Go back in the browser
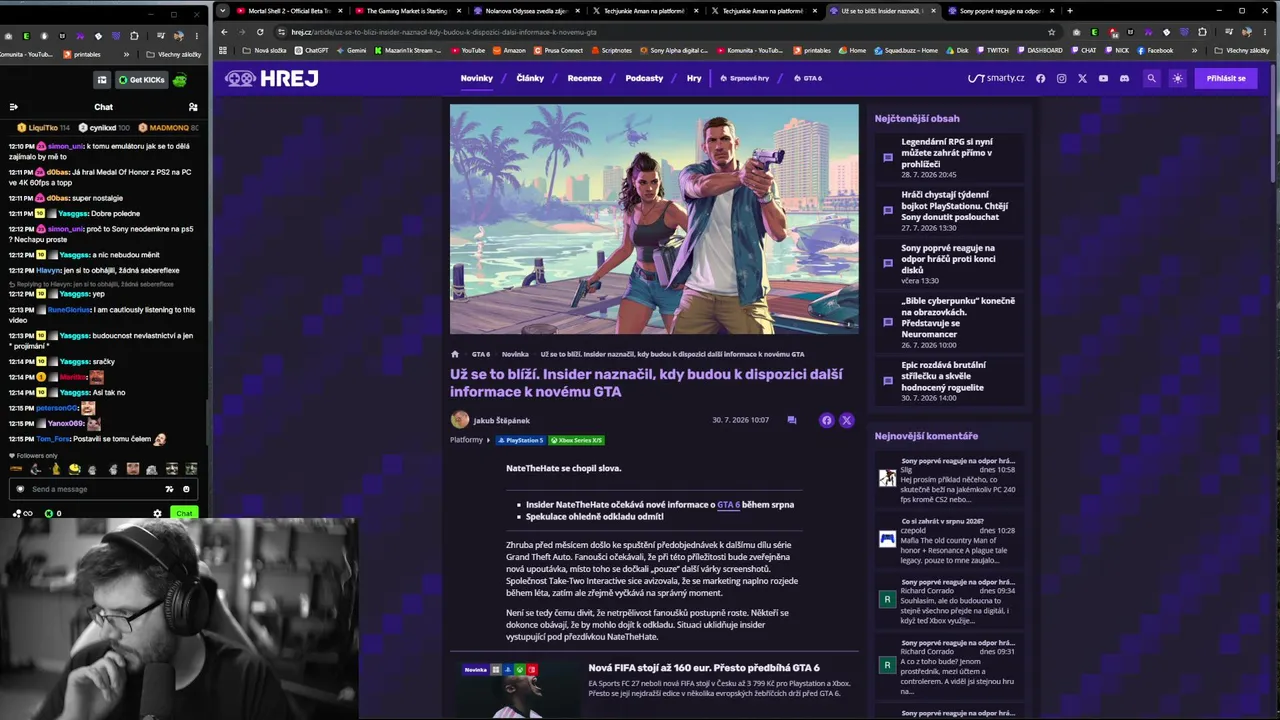Screen dimensions: 1280x720 pos(224,32)
